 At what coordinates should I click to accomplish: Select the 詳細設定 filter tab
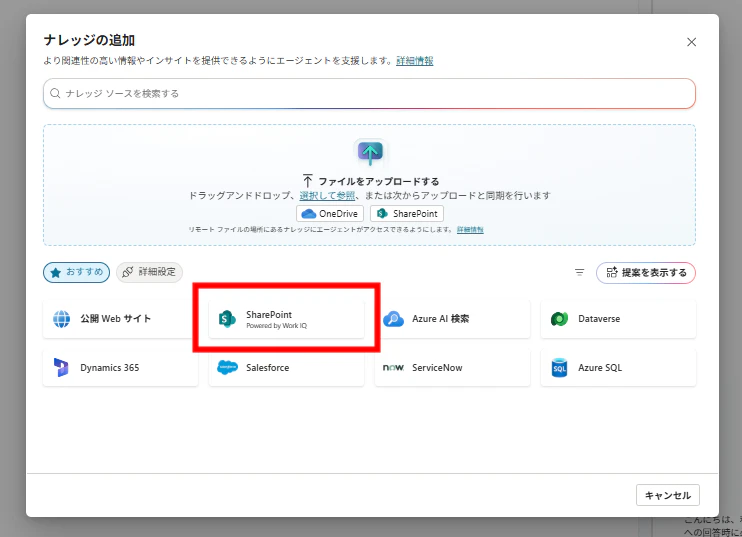(149, 272)
